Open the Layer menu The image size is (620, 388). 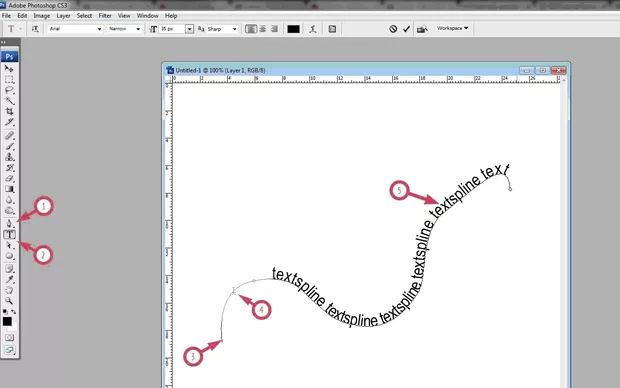(x=63, y=16)
